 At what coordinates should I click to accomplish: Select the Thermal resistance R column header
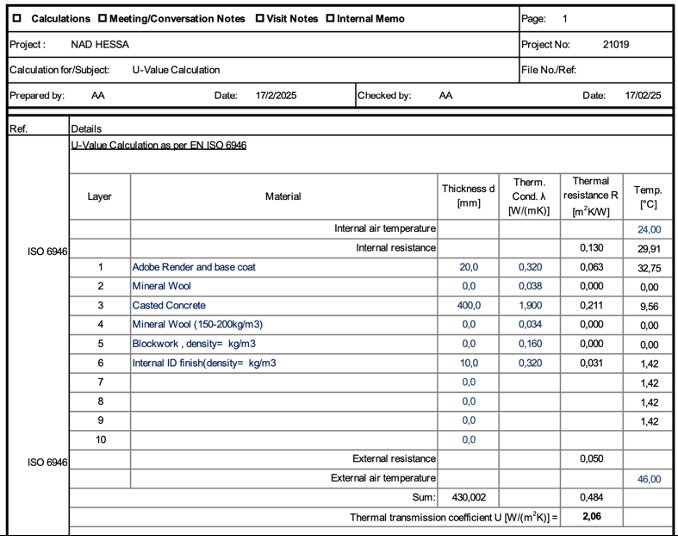pos(591,196)
